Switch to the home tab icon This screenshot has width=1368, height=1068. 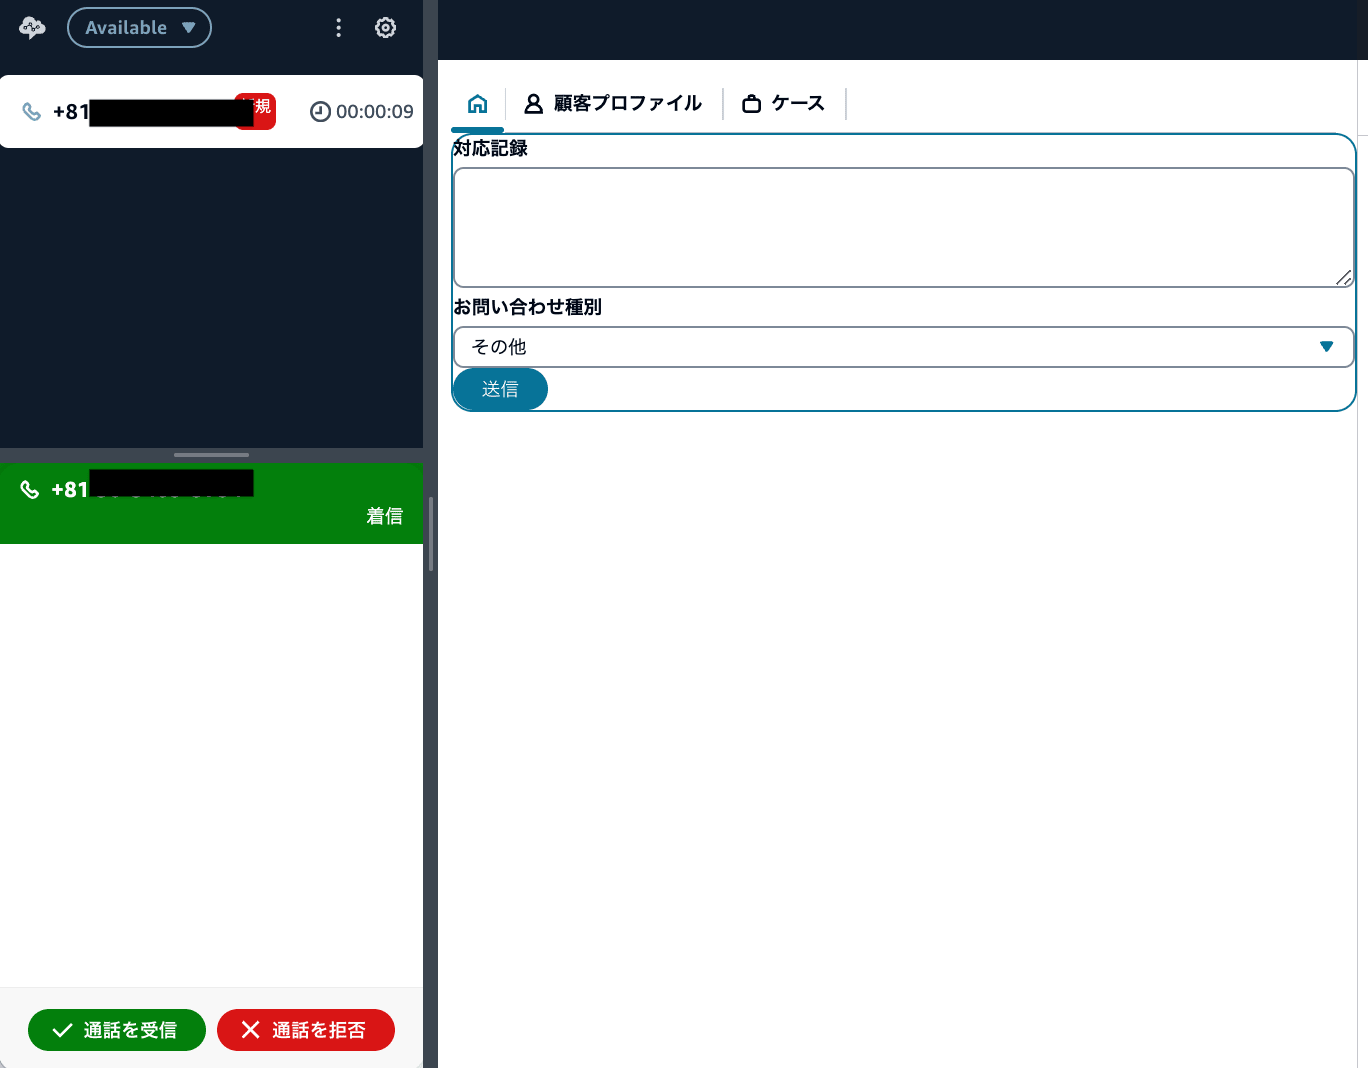tap(478, 103)
